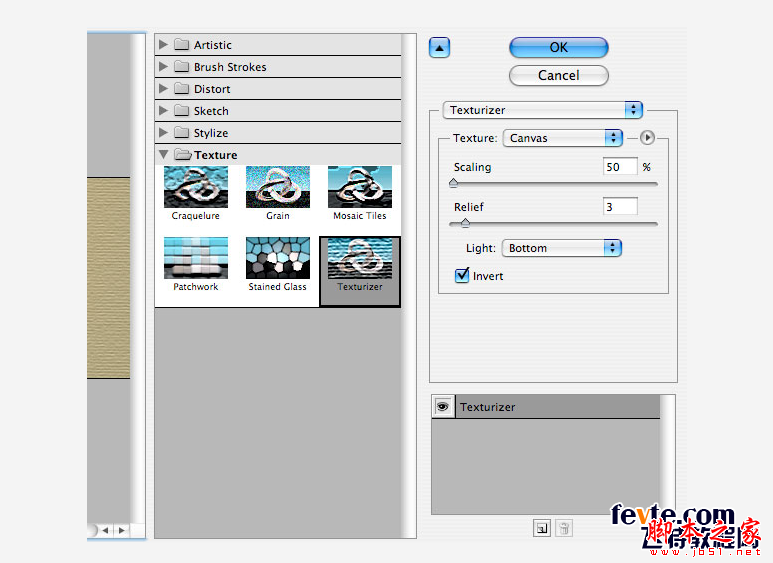Screen dimensions: 773x563
Task: Click the New Effect Layer icon
Action: click(542, 528)
